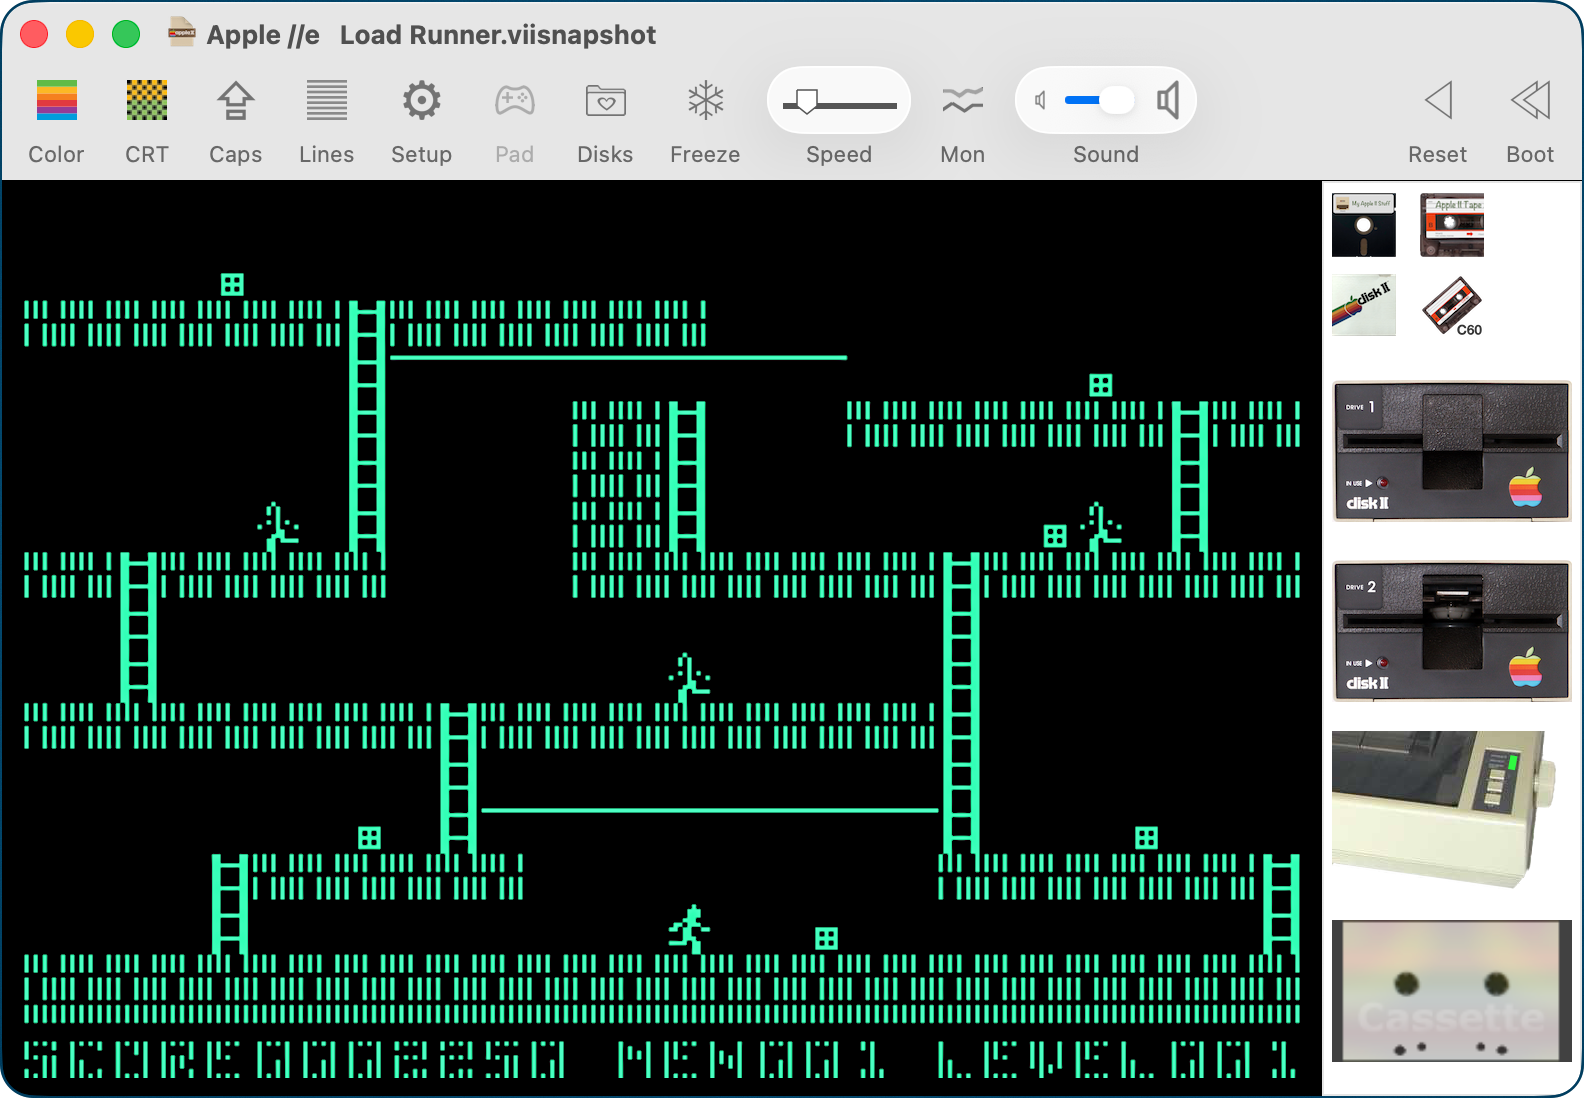Toggle the Color display mode
Image resolution: width=1584 pixels, height=1098 pixels.
click(56, 101)
